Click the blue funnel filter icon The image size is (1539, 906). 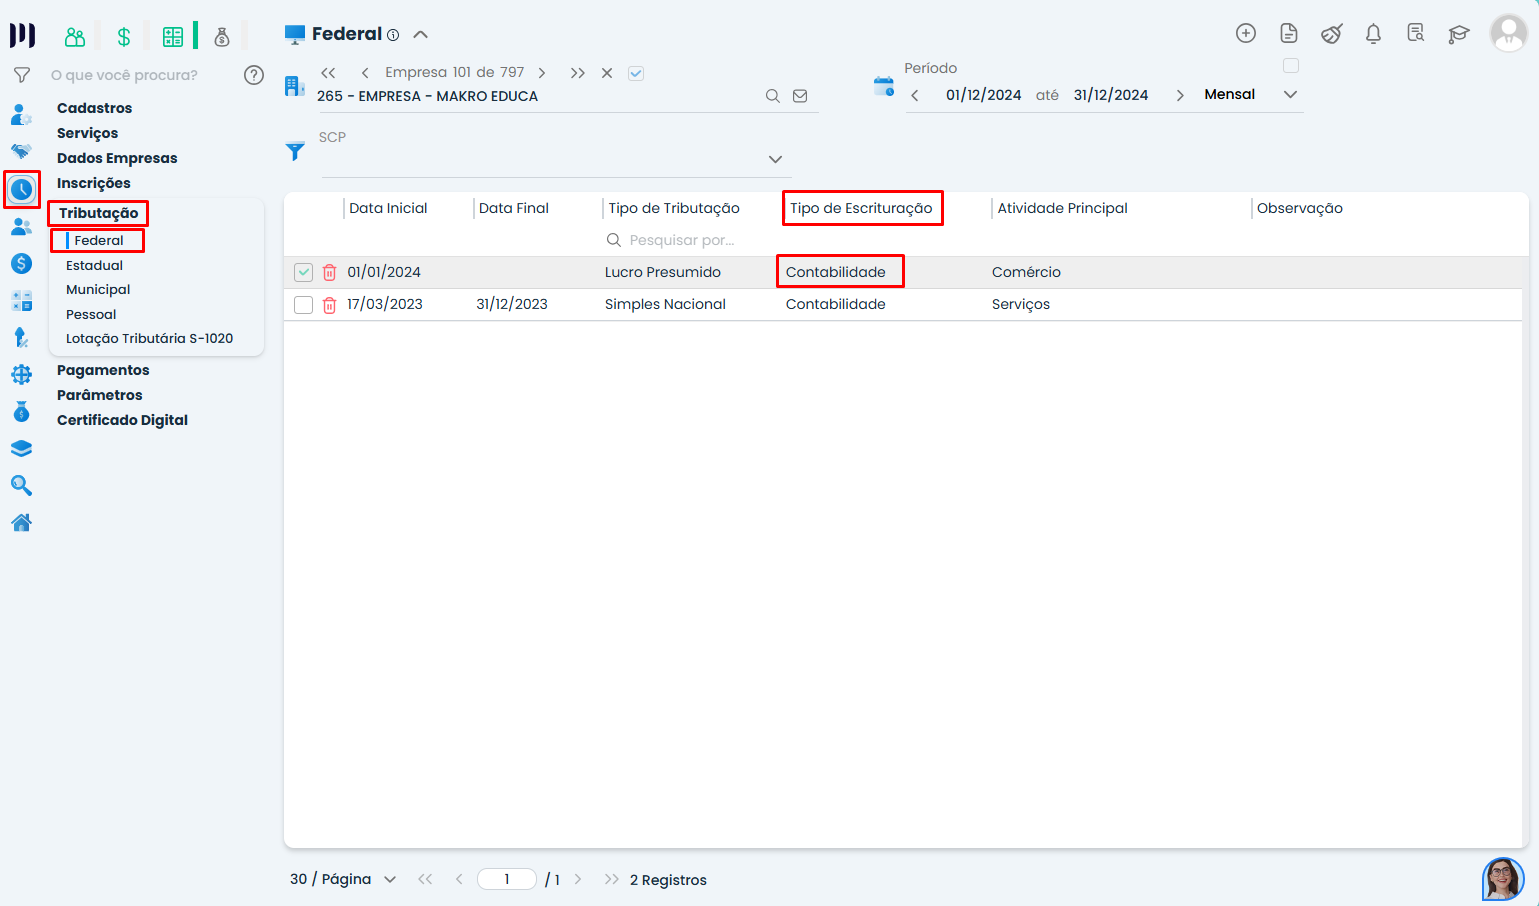click(x=295, y=151)
